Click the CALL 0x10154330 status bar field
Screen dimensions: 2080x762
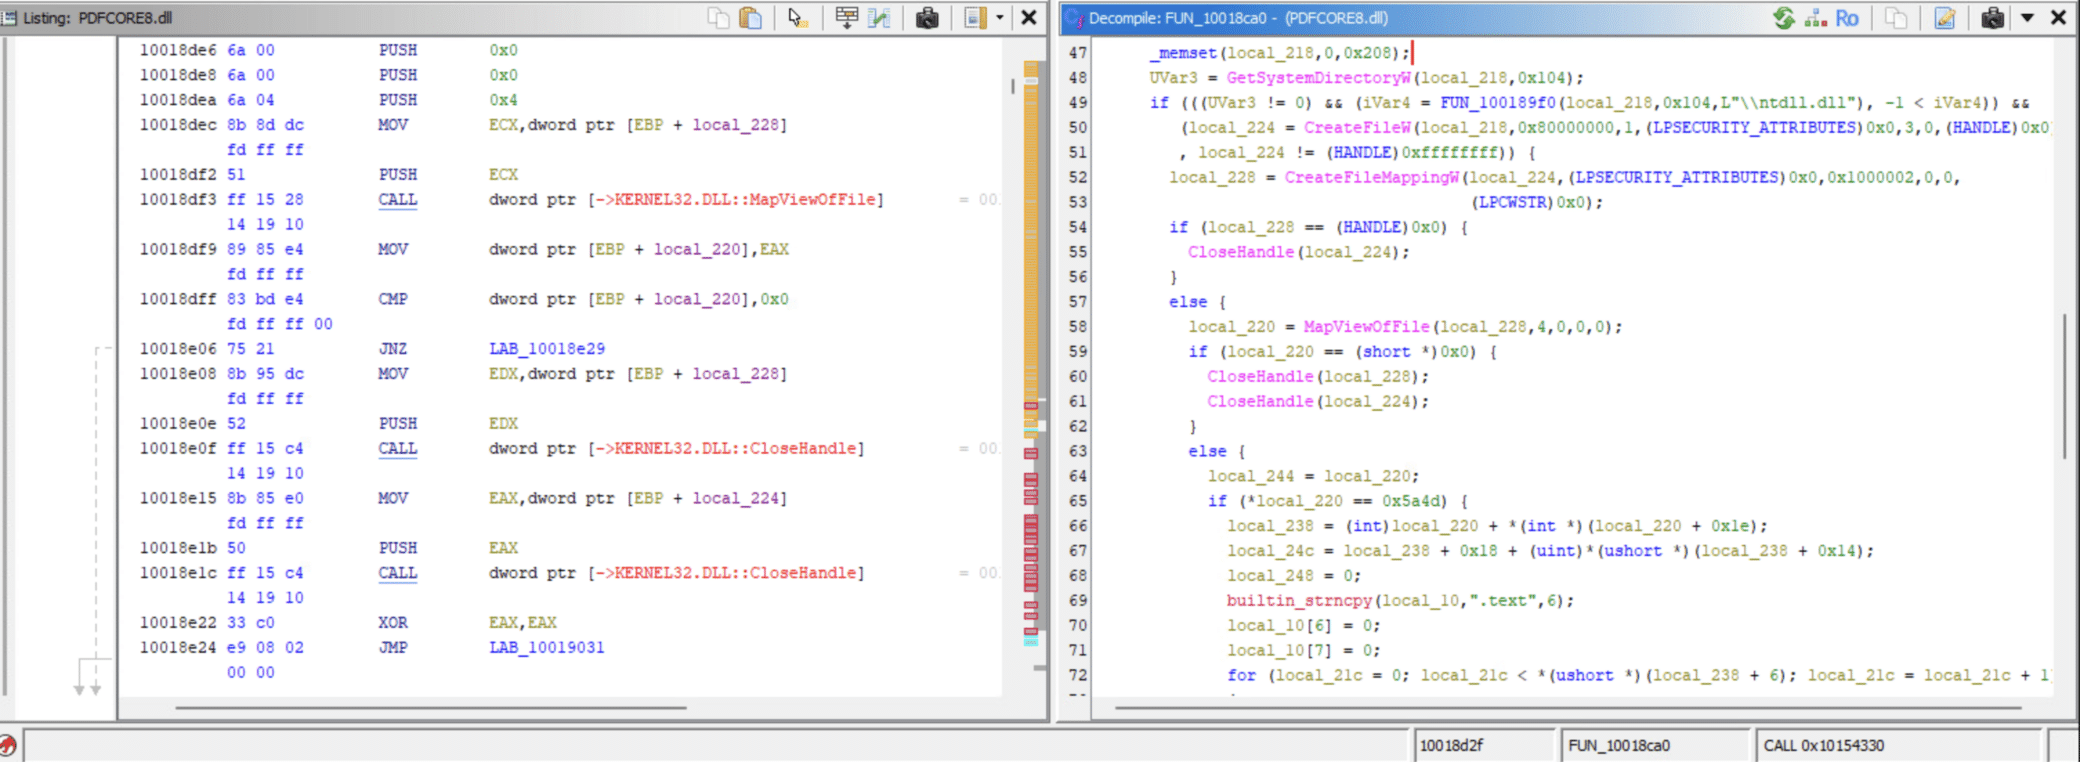click(x=1898, y=745)
